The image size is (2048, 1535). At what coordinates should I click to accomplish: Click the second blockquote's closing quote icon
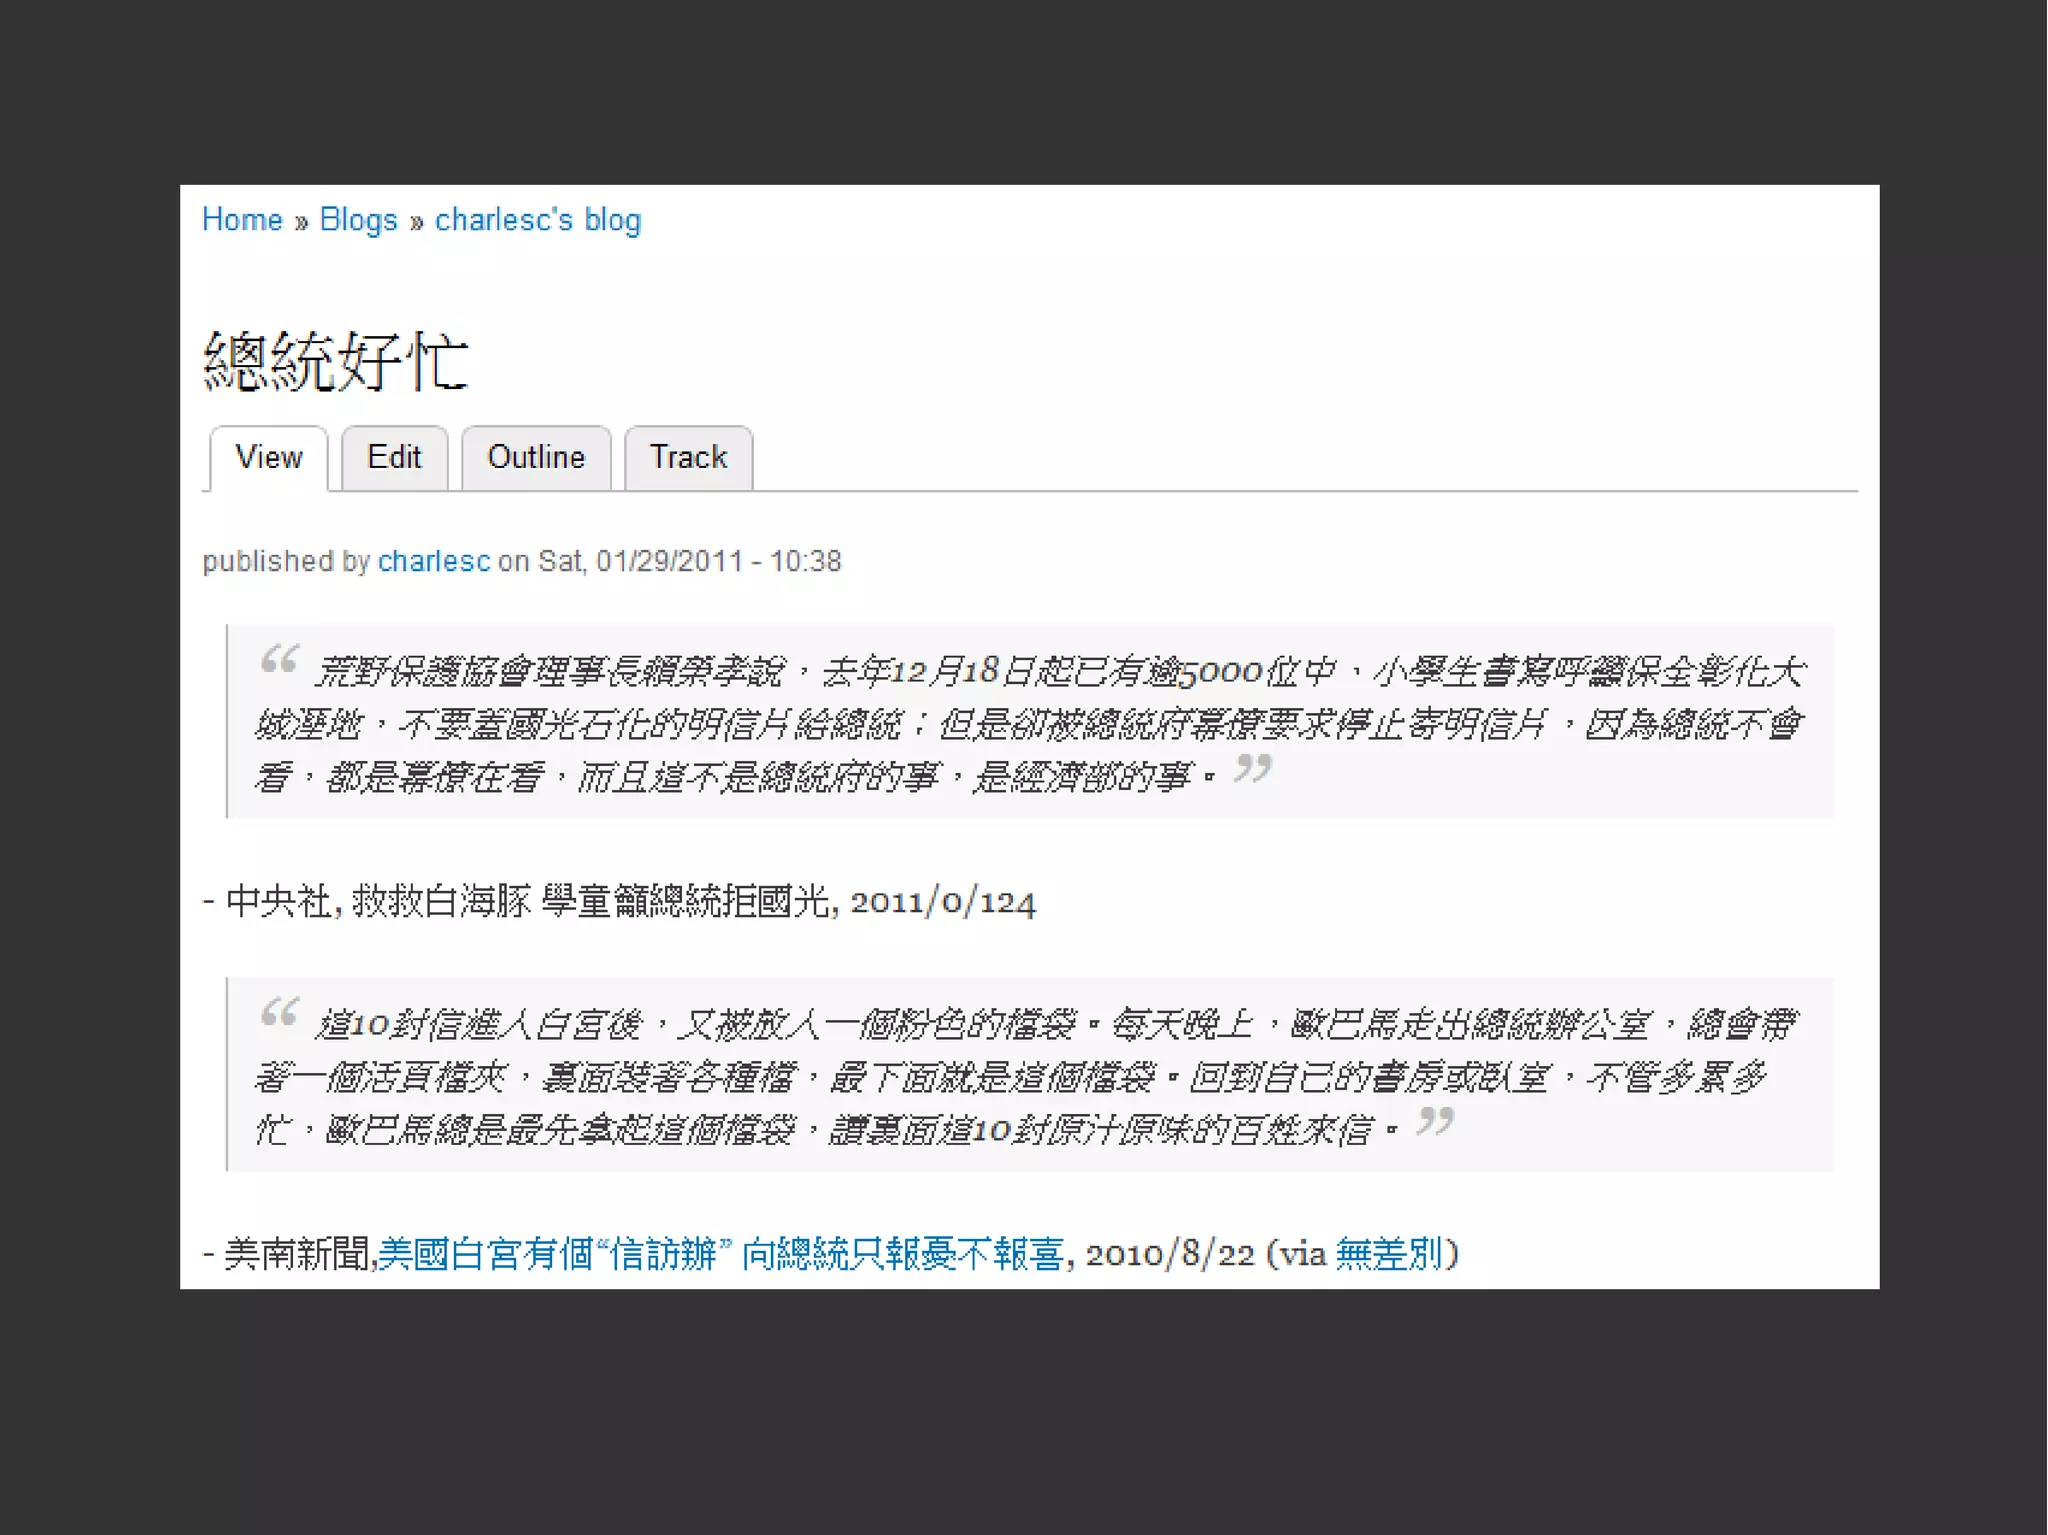(x=1434, y=1121)
